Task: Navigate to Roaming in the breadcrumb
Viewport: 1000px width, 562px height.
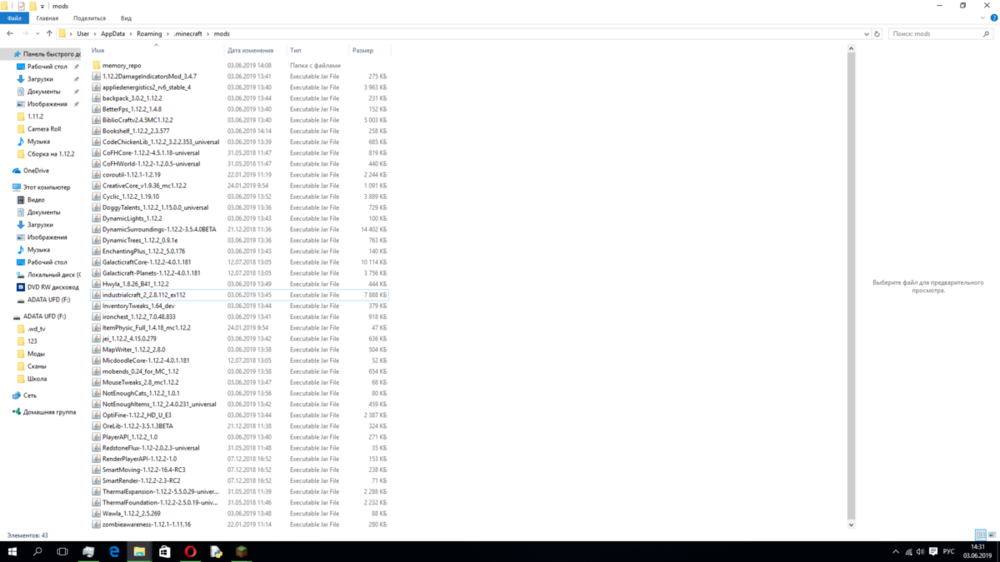Action: click(149, 34)
